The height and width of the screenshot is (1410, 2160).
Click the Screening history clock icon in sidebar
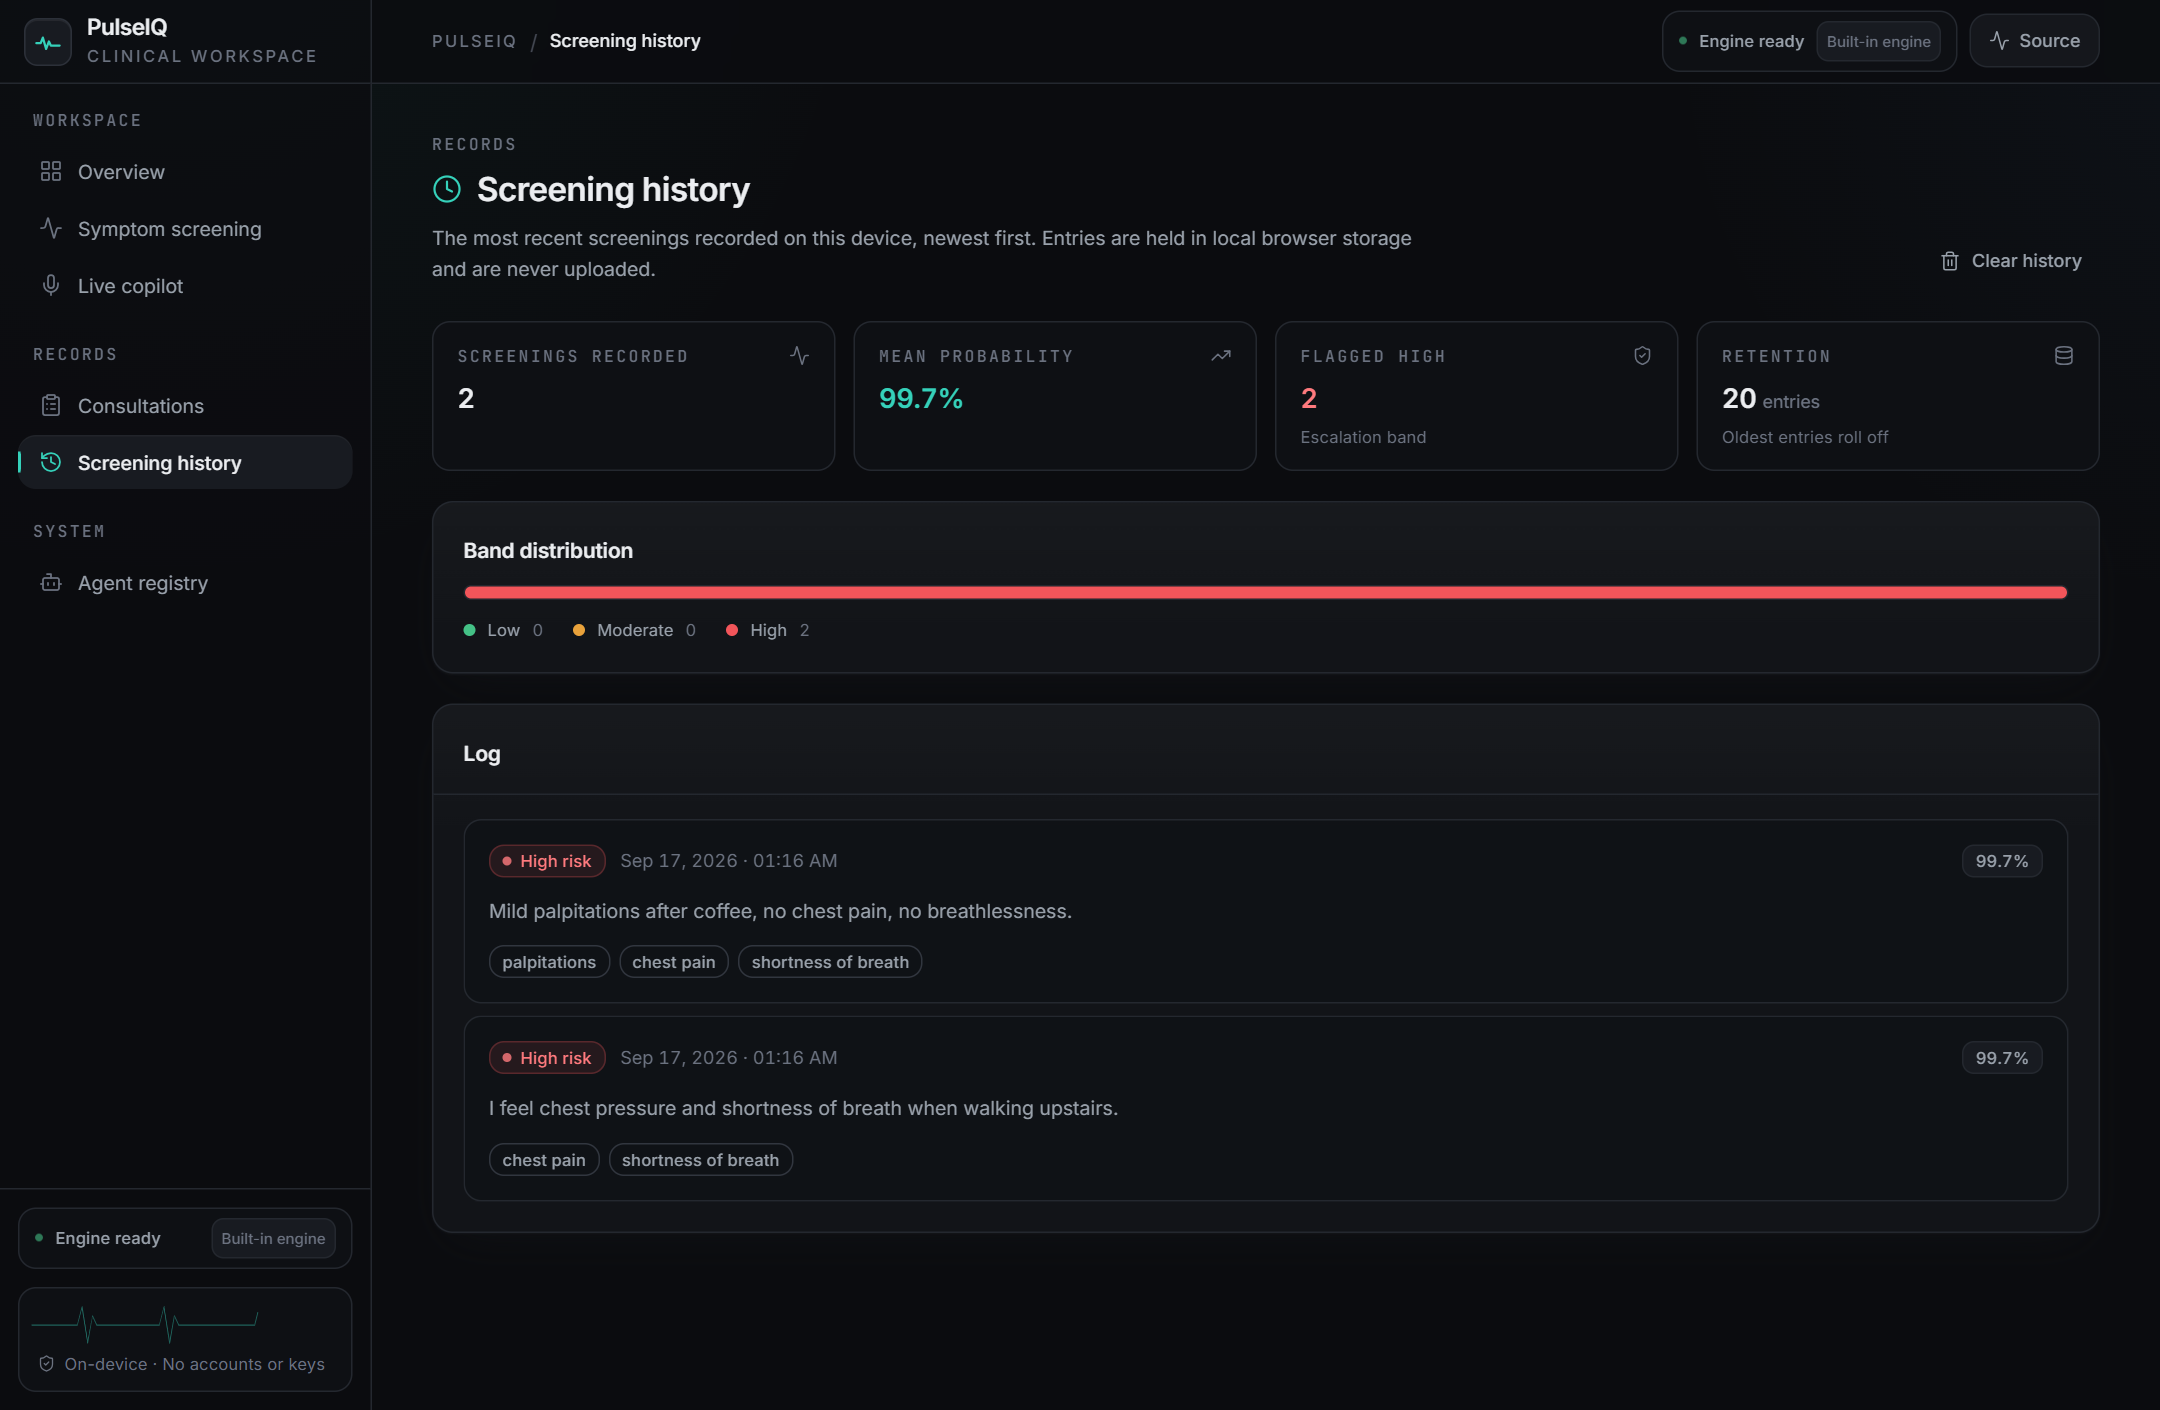pos(51,462)
